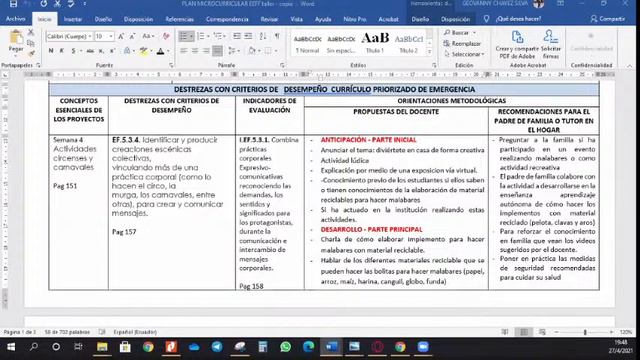Click the Cut scissors icon
The image size is (640, 360).
point(31,32)
